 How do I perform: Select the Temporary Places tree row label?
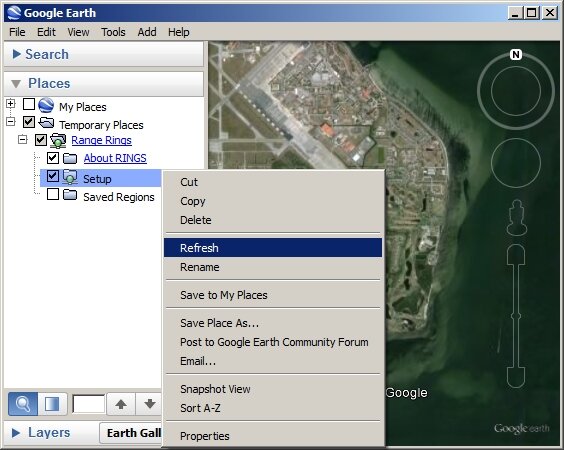(x=101, y=125)
